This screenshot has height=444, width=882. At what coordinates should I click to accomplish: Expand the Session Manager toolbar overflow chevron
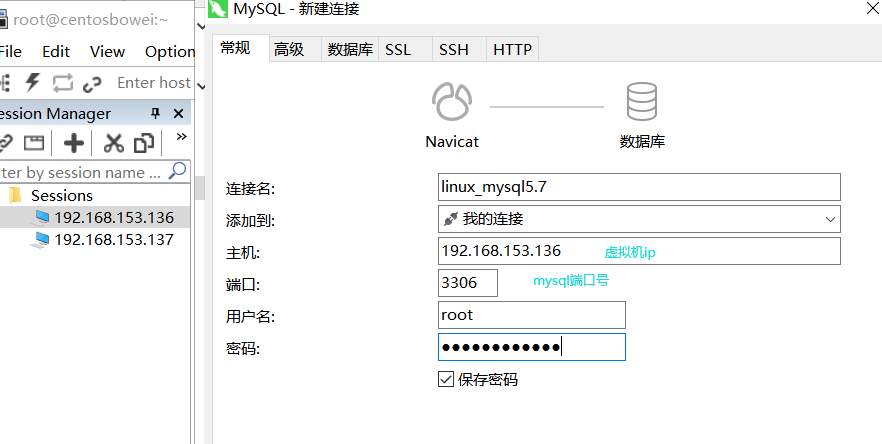tap(181, 137)
